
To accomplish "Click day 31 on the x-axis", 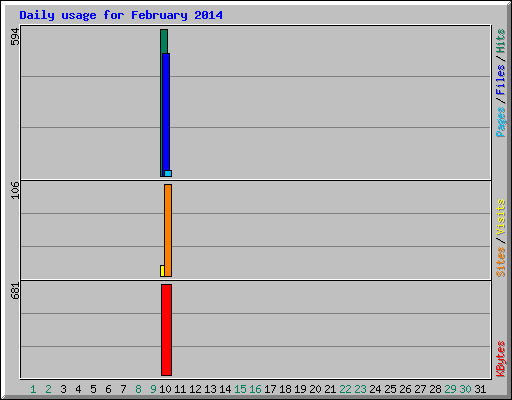I will (x=480, y=389).
